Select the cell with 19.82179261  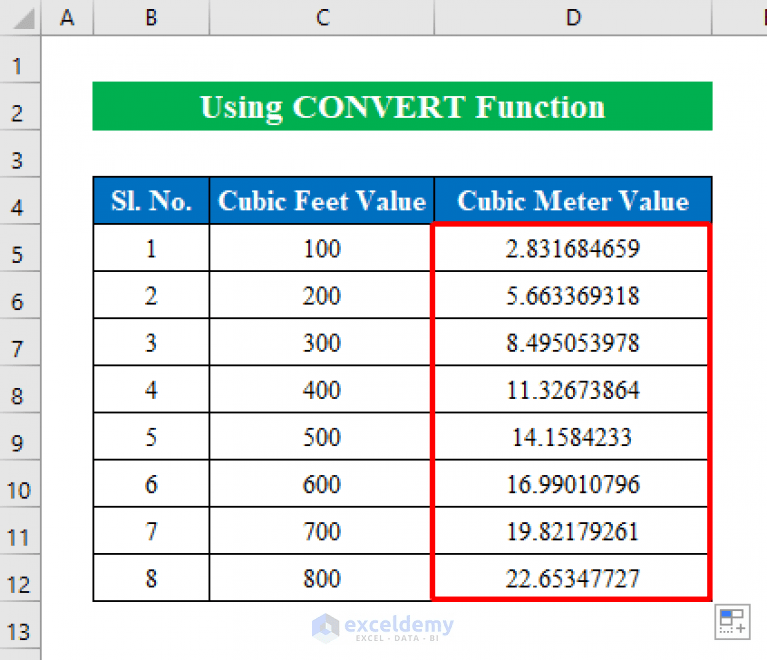(x=573, y=530)
